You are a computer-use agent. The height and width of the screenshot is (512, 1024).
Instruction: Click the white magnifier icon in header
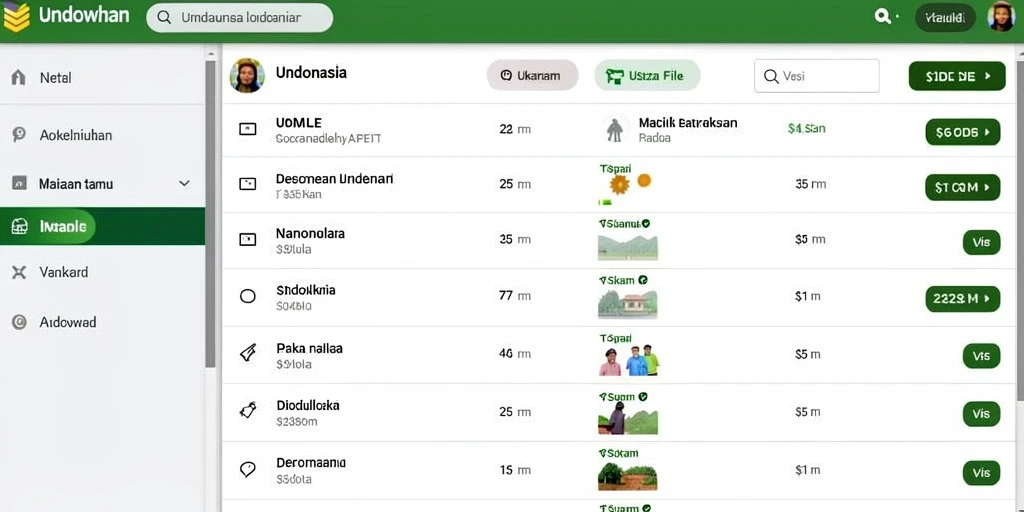[x=883, y=17]
